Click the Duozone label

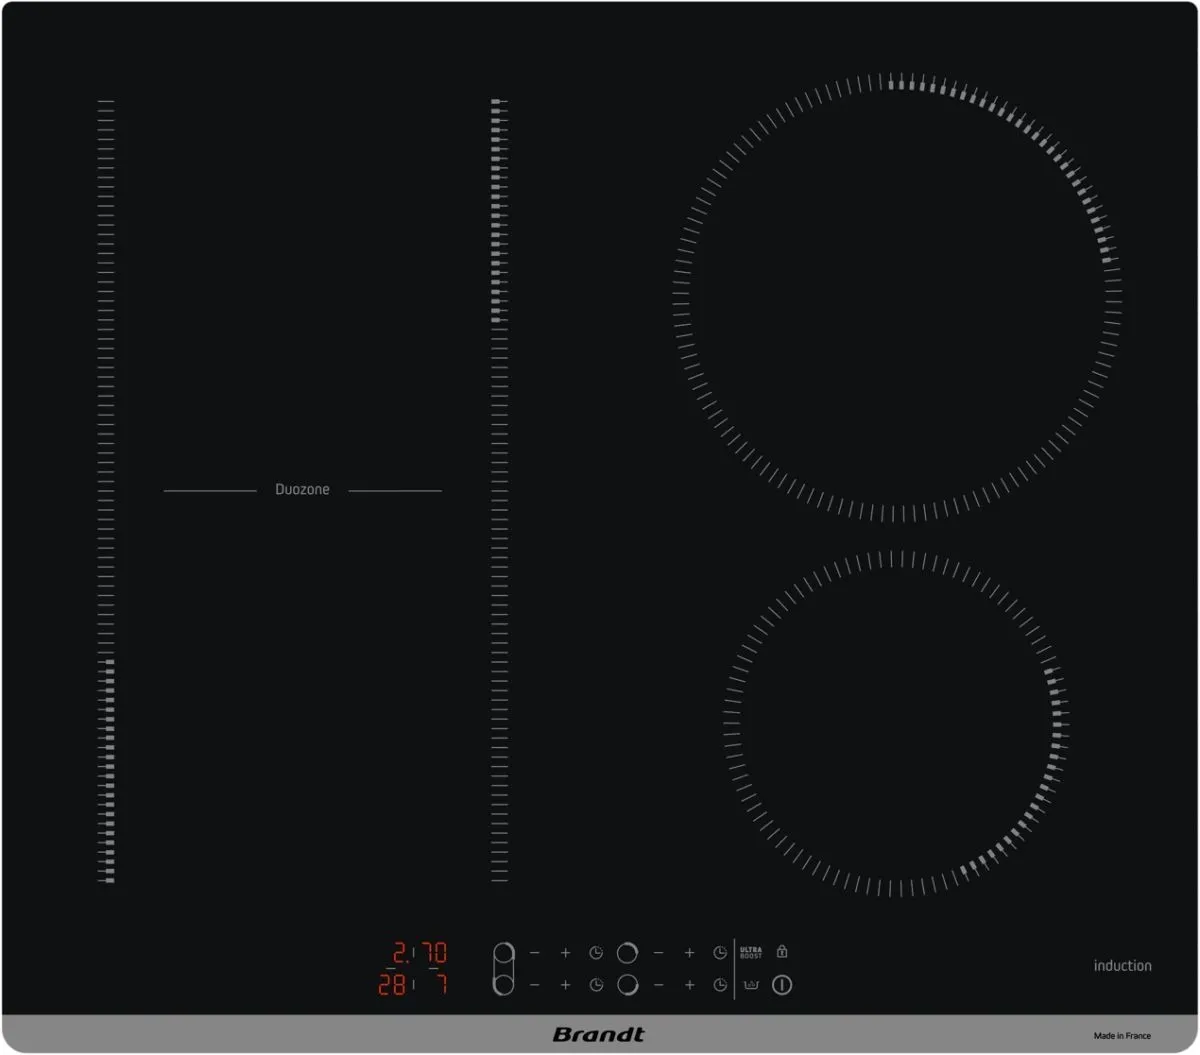[302, 490]
